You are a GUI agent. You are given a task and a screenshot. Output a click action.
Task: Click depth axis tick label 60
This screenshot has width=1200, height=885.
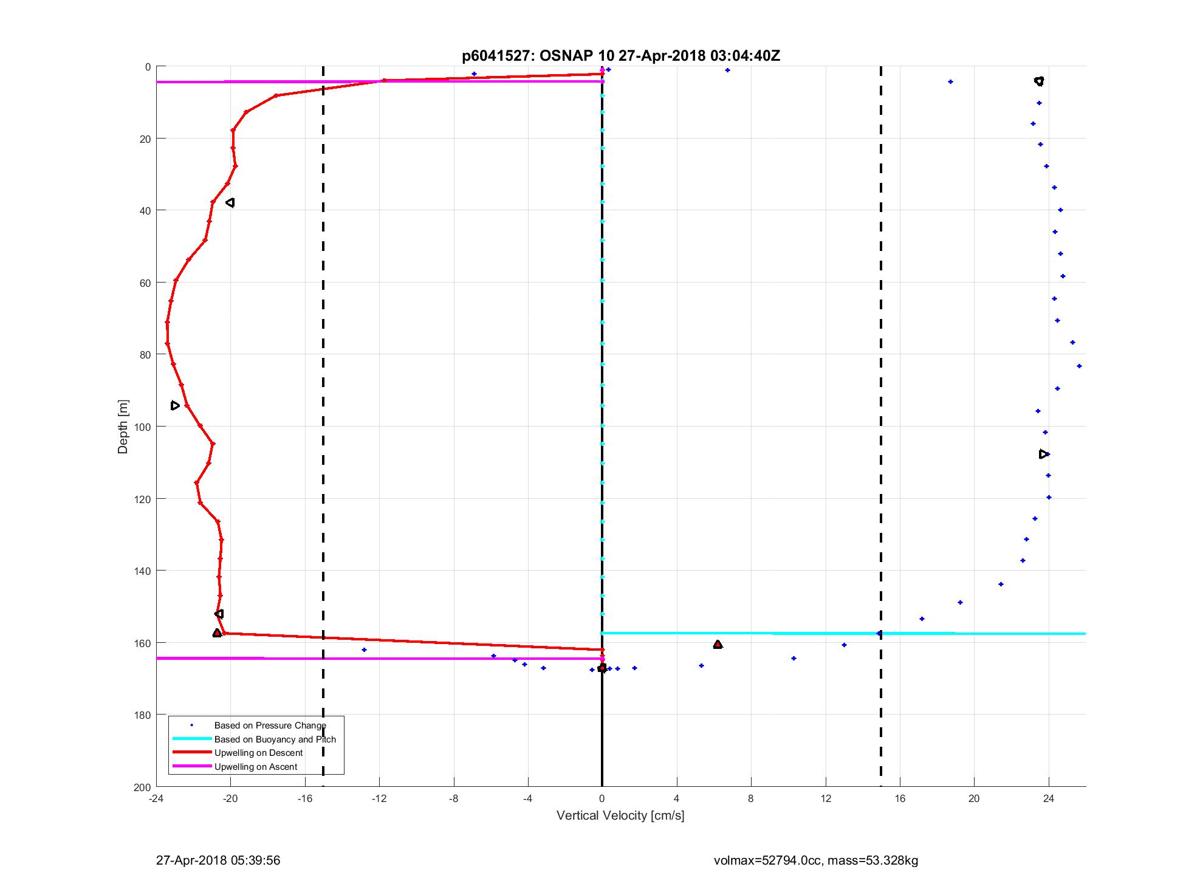144,283
